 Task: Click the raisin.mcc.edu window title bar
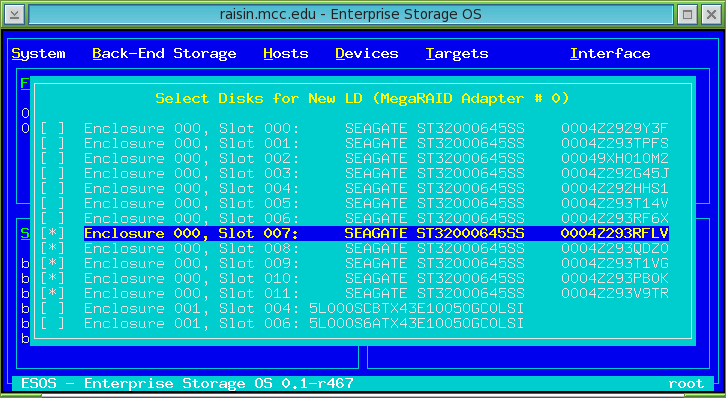(350, 14)
